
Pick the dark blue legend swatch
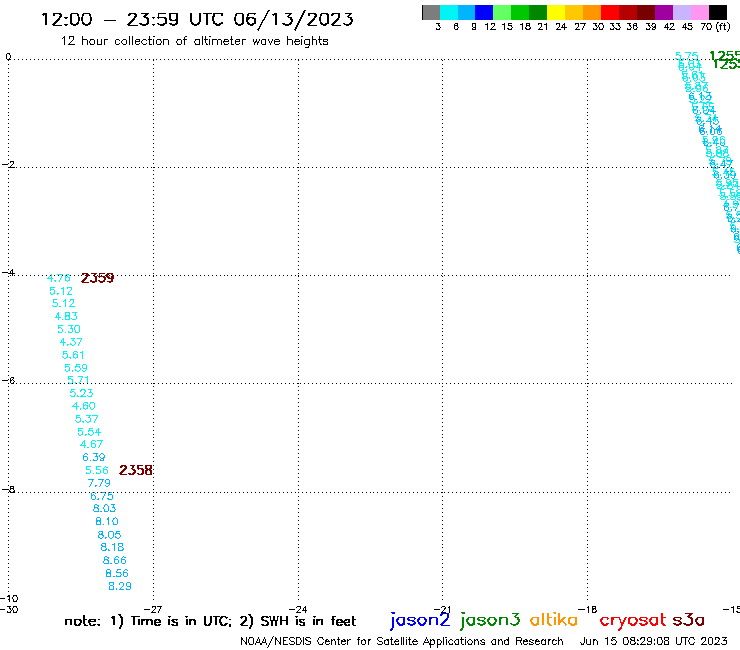click(484, 12)
